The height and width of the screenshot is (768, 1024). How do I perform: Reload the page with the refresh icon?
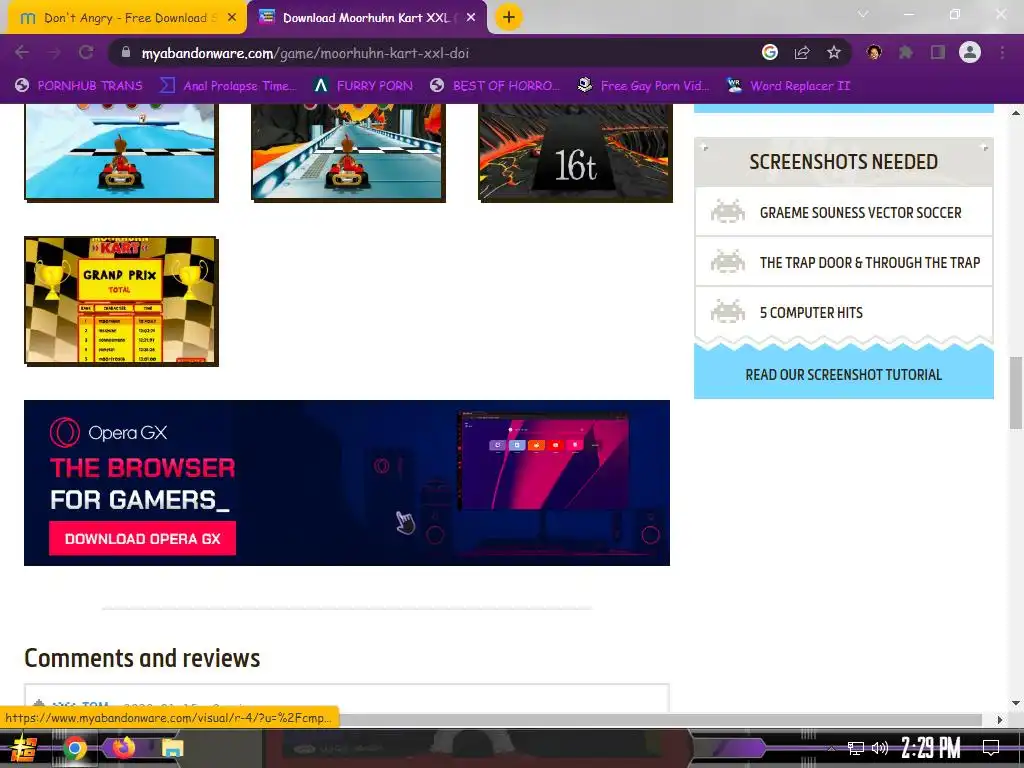(86, 53)
